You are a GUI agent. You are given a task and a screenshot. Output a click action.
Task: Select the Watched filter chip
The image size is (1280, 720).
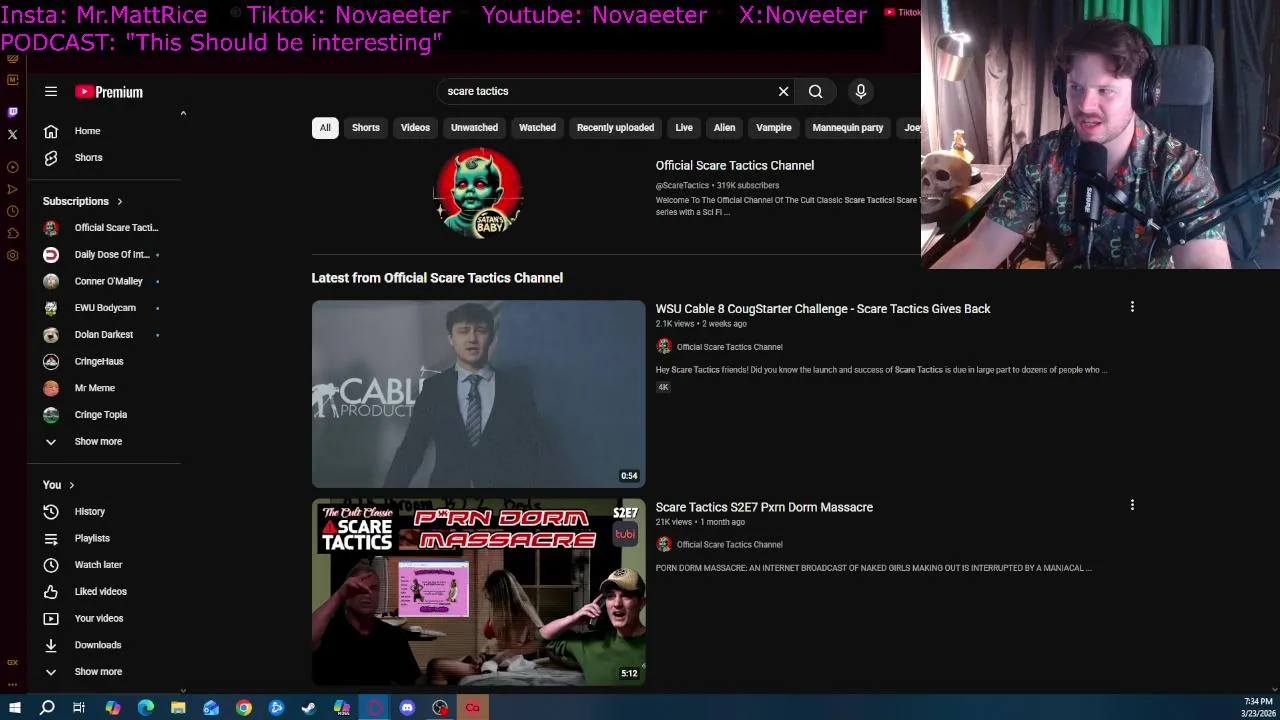click(537, 128)
